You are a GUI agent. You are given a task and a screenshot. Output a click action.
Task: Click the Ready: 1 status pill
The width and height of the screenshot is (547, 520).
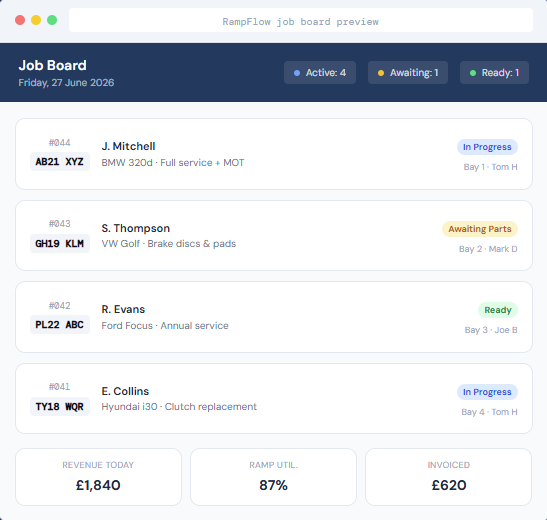click(494, 73)
